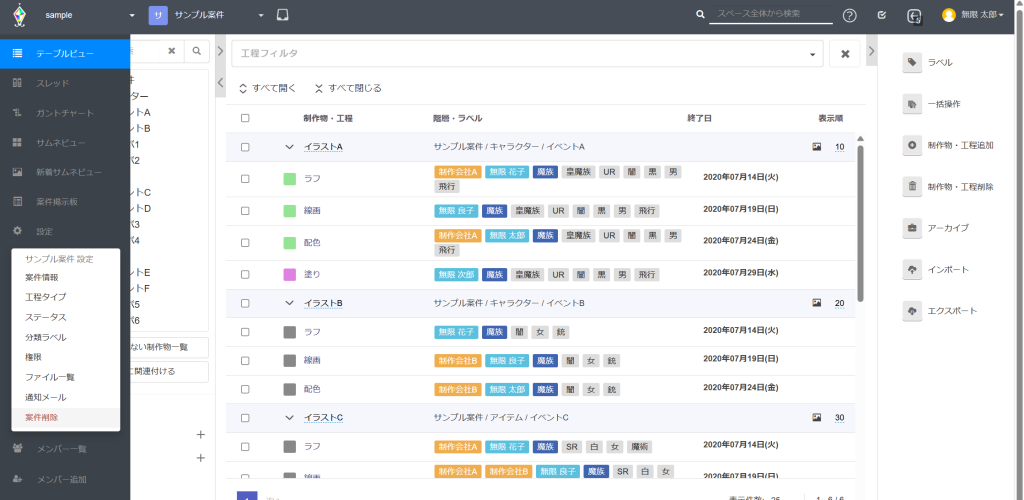The width and height of the screenshot is (1024, 500).
Task: Click gray status swatch of イラストB ラフ
Action: tap(290, 332)
